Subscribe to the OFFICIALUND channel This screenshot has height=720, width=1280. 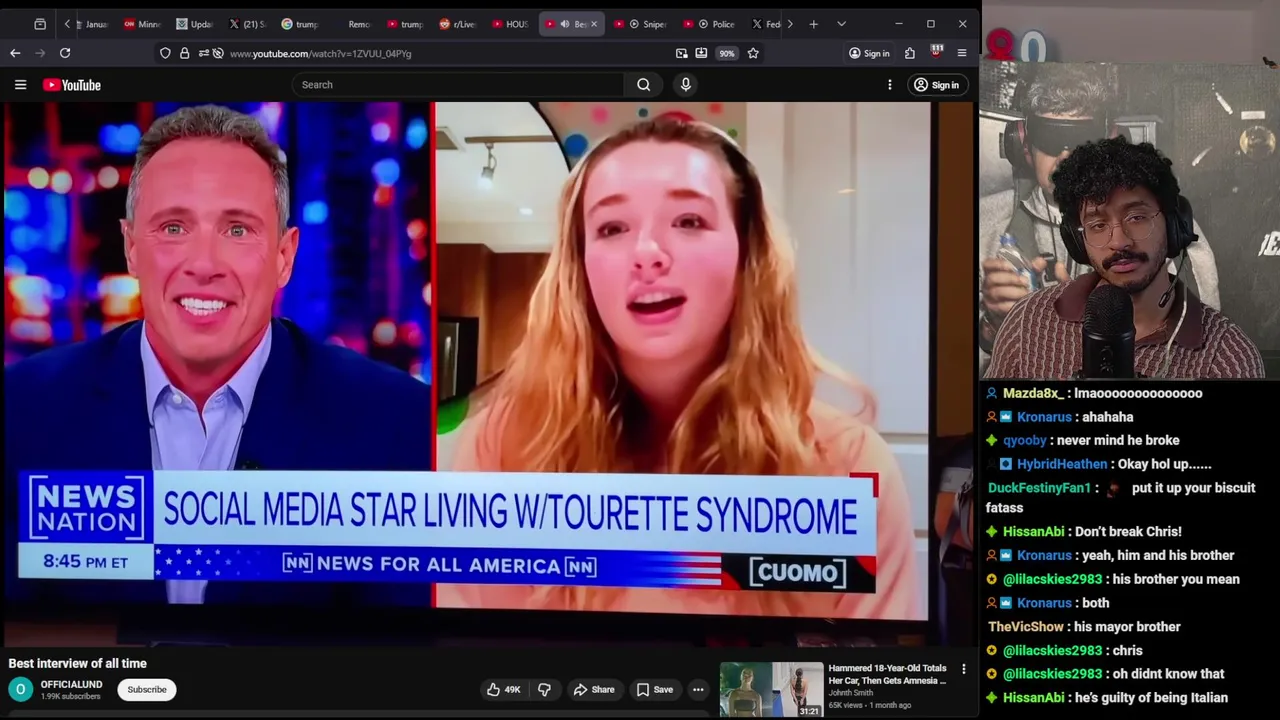click(x=147, y=690)
